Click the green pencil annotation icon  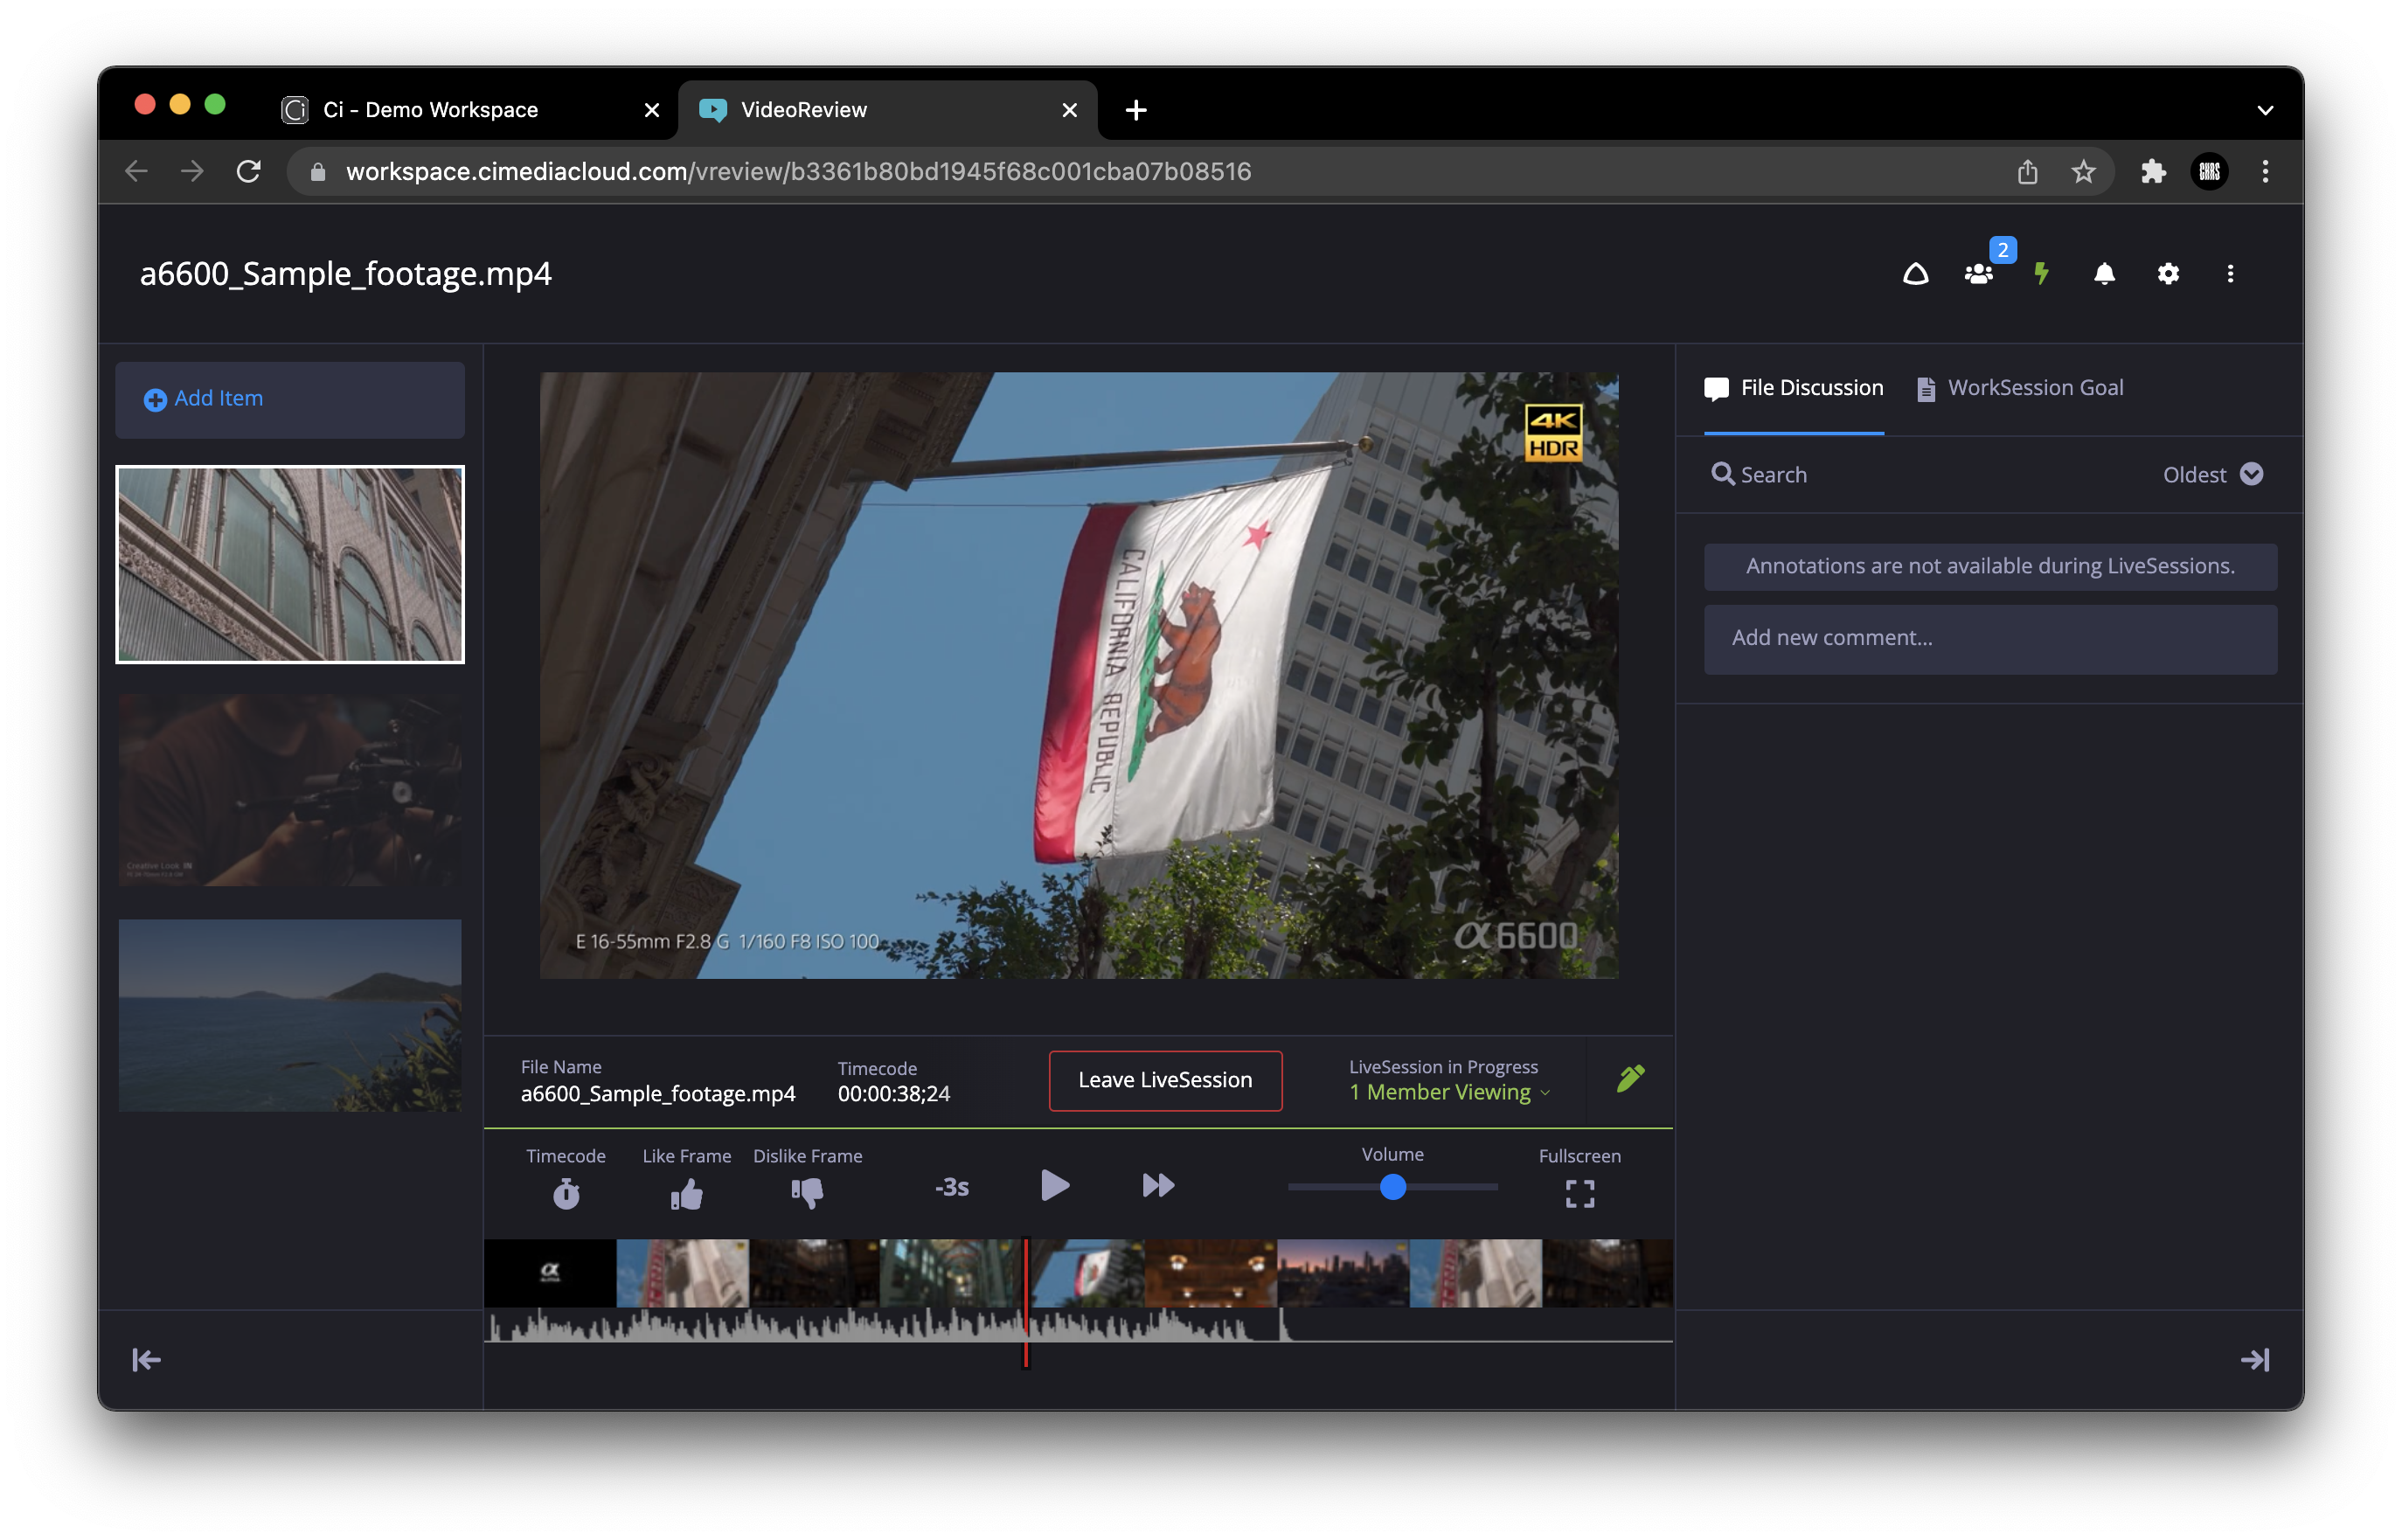pos(1630,1079)
